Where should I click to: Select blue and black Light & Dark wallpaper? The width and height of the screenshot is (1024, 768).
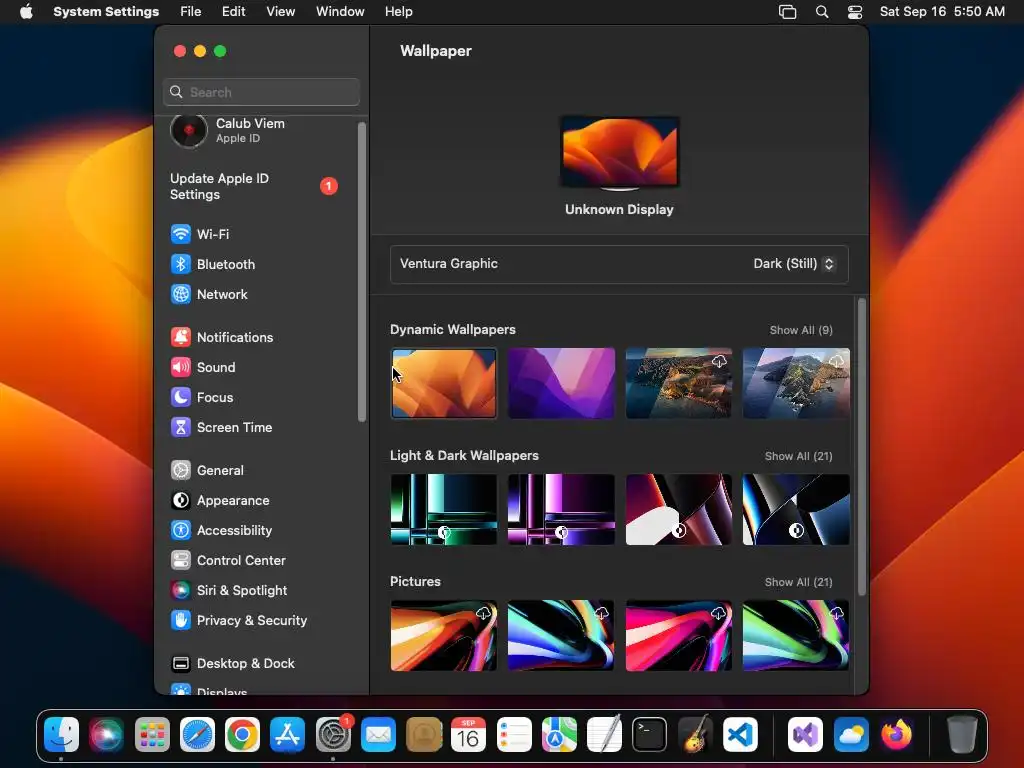point(796,509)
